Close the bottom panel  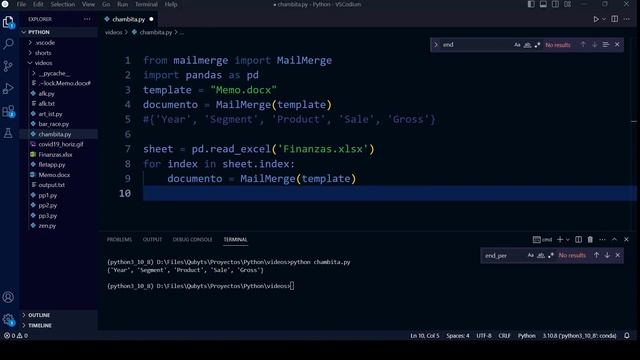[627, 240]
